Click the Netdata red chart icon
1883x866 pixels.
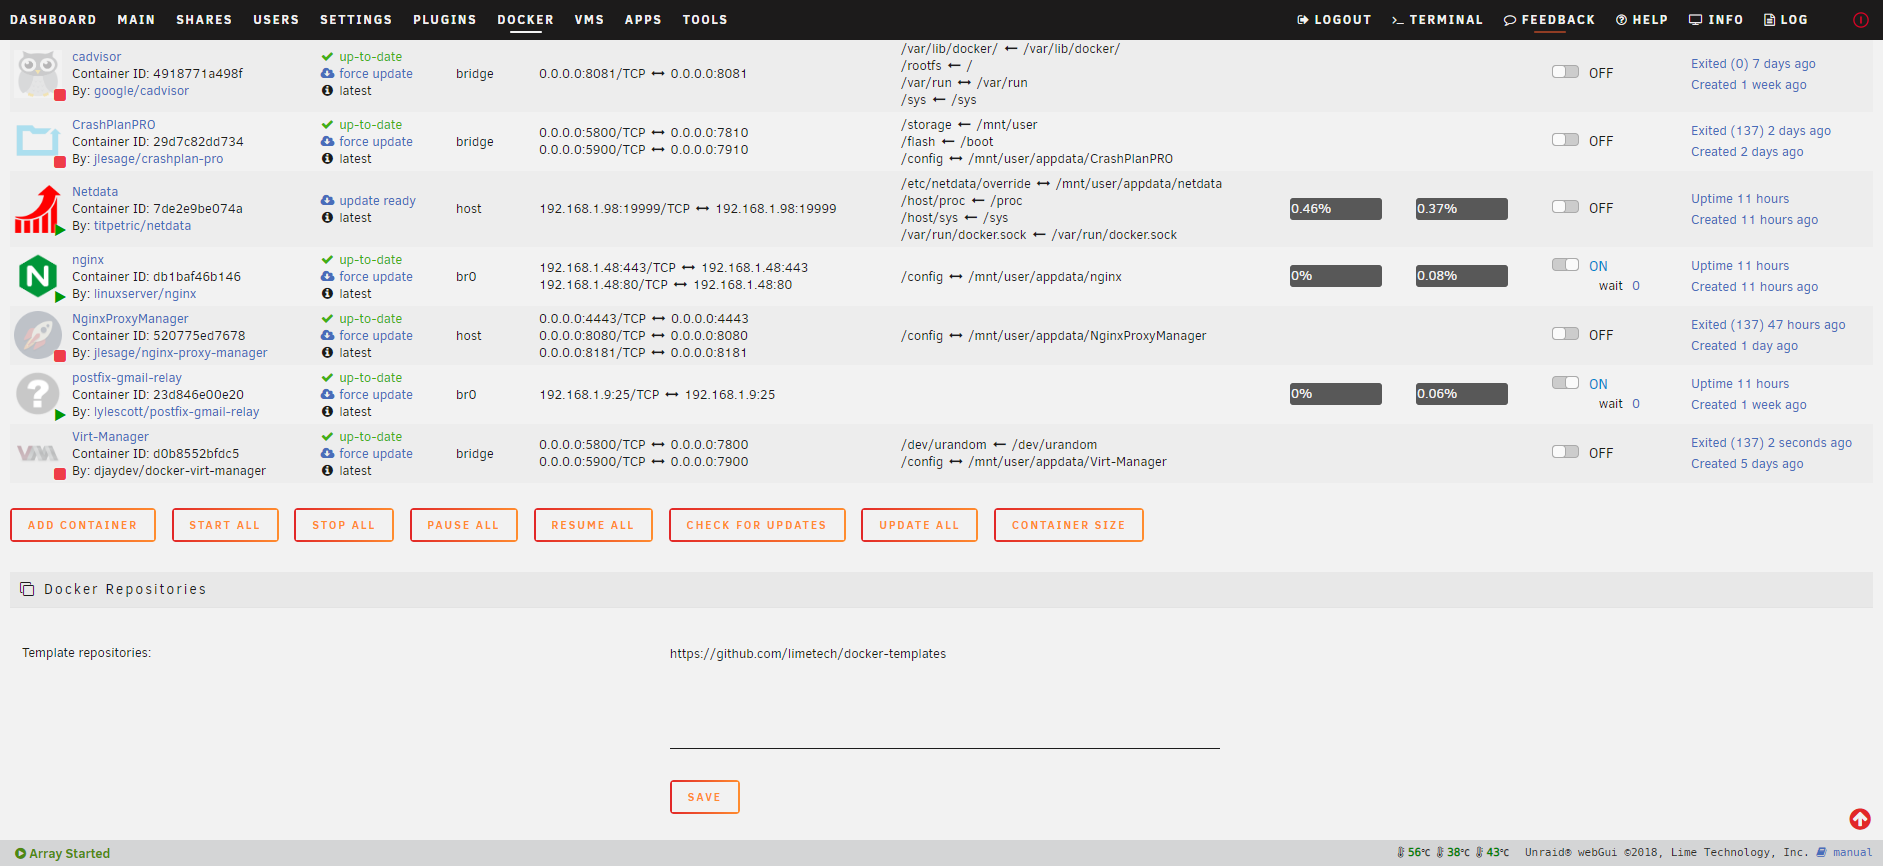pos(38,209)
